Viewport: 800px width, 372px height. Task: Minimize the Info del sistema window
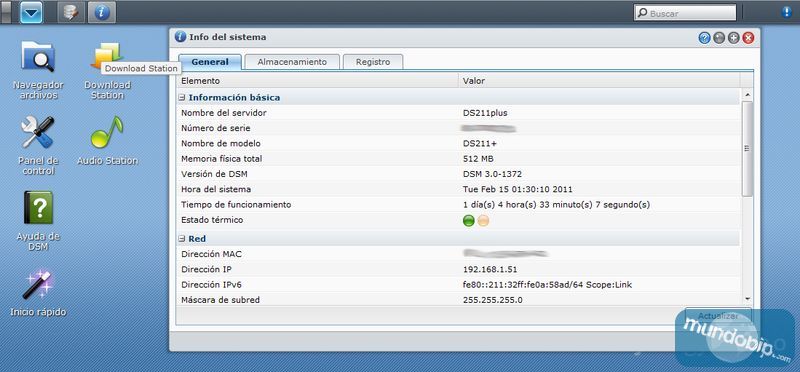pos(719,38)
